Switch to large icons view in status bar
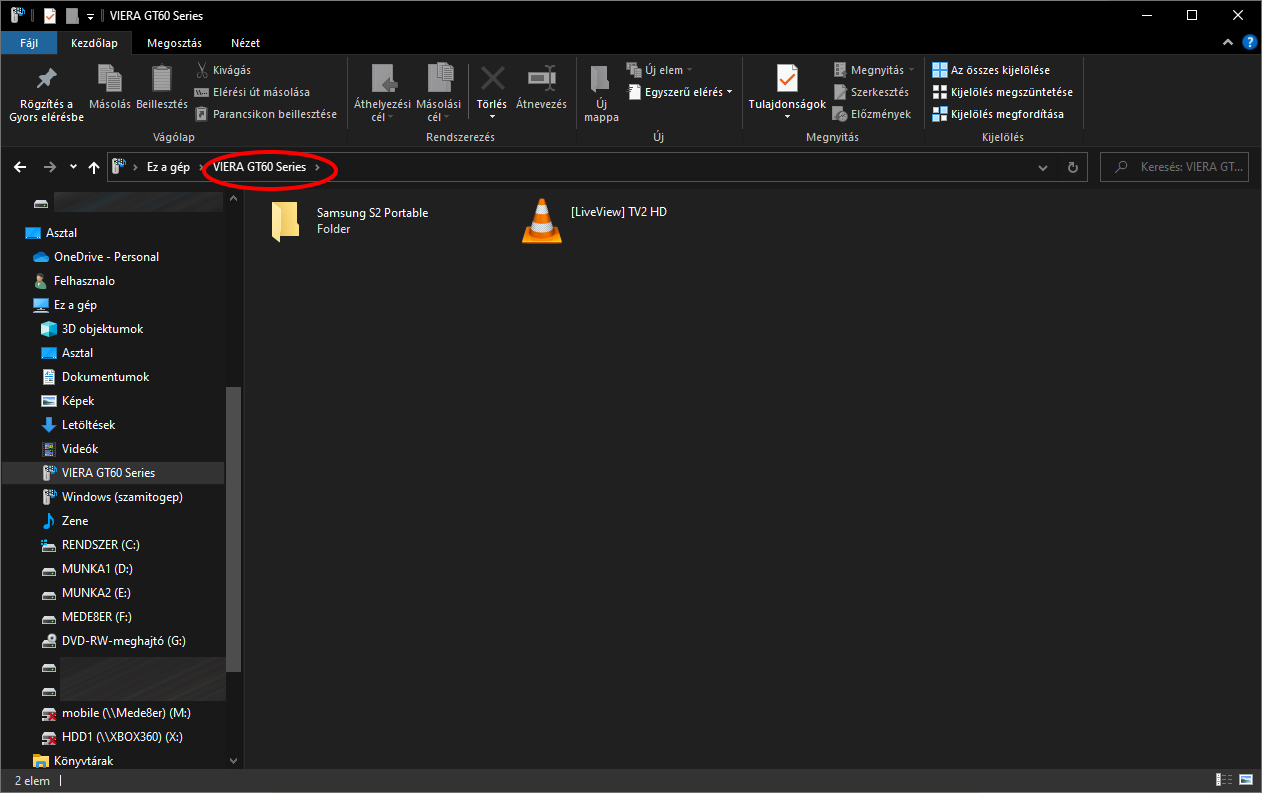Image resolution: width=1262 pixels, height=793 pixels. 1245,780
